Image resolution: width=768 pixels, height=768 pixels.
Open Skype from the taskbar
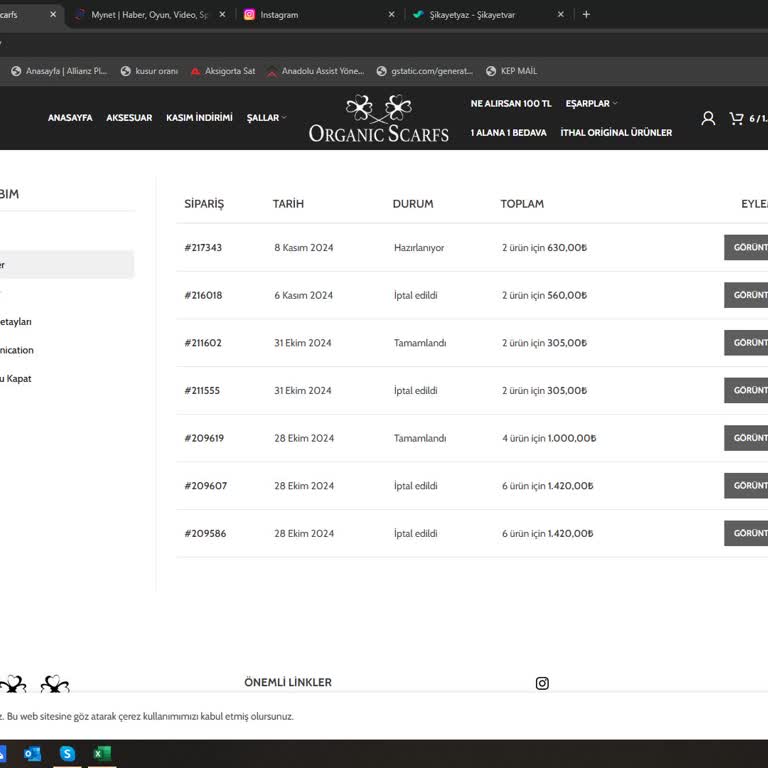67,753
